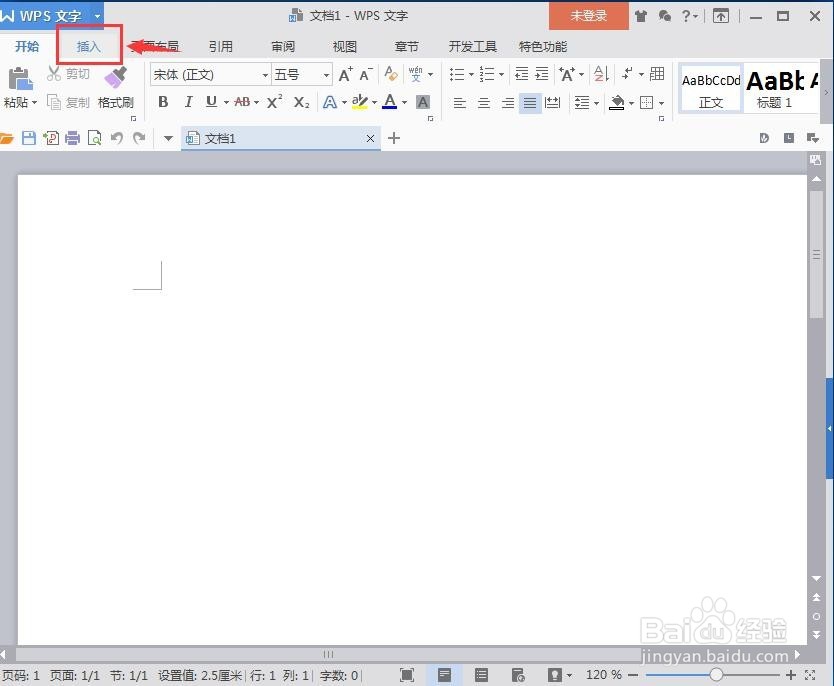The width and height of the screenshot is (834, 686).
Task: Expand the font color dropdown arrow
Action: [x=405, y=102]
